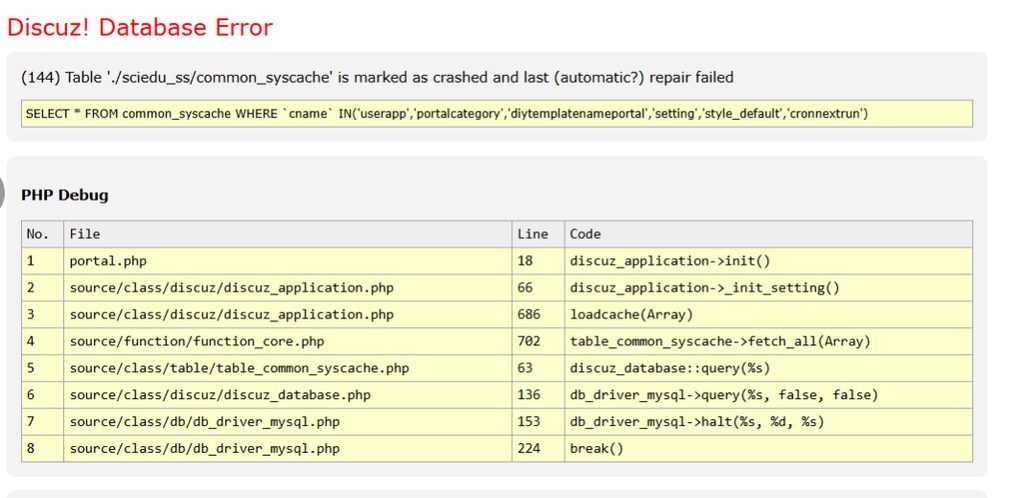Select line number 686 cell
The width and height of the screenshot is (1024, 498).
pyautogui.click(x=538, y=315)
